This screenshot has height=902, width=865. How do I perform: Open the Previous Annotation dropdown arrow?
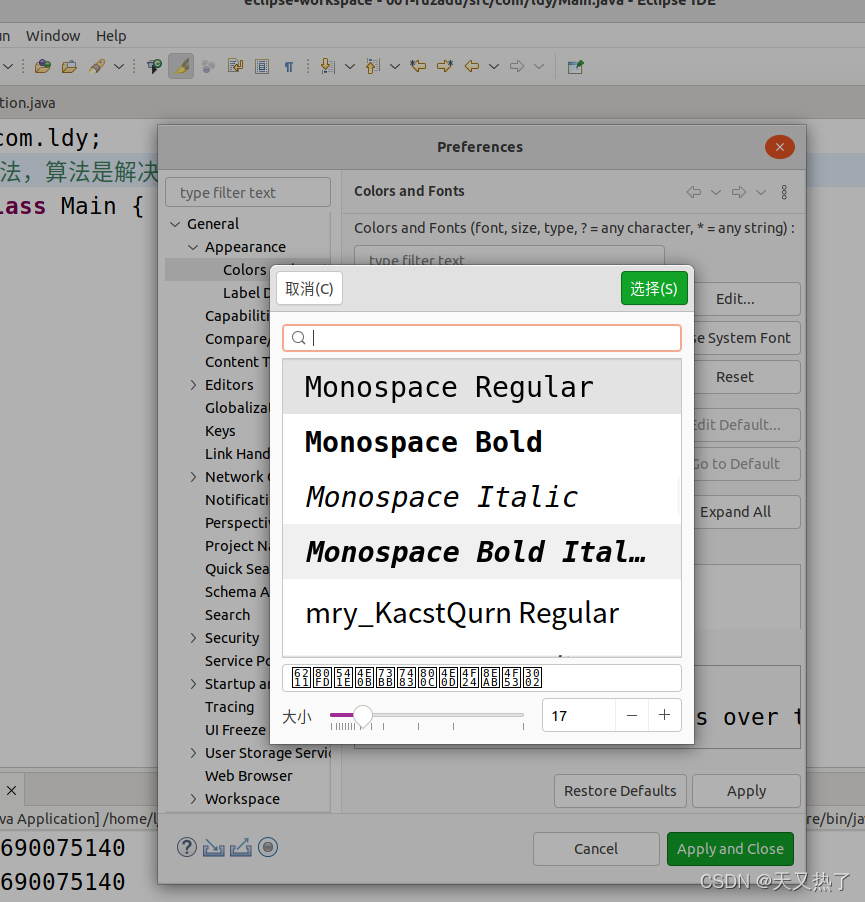click(395, 67)
